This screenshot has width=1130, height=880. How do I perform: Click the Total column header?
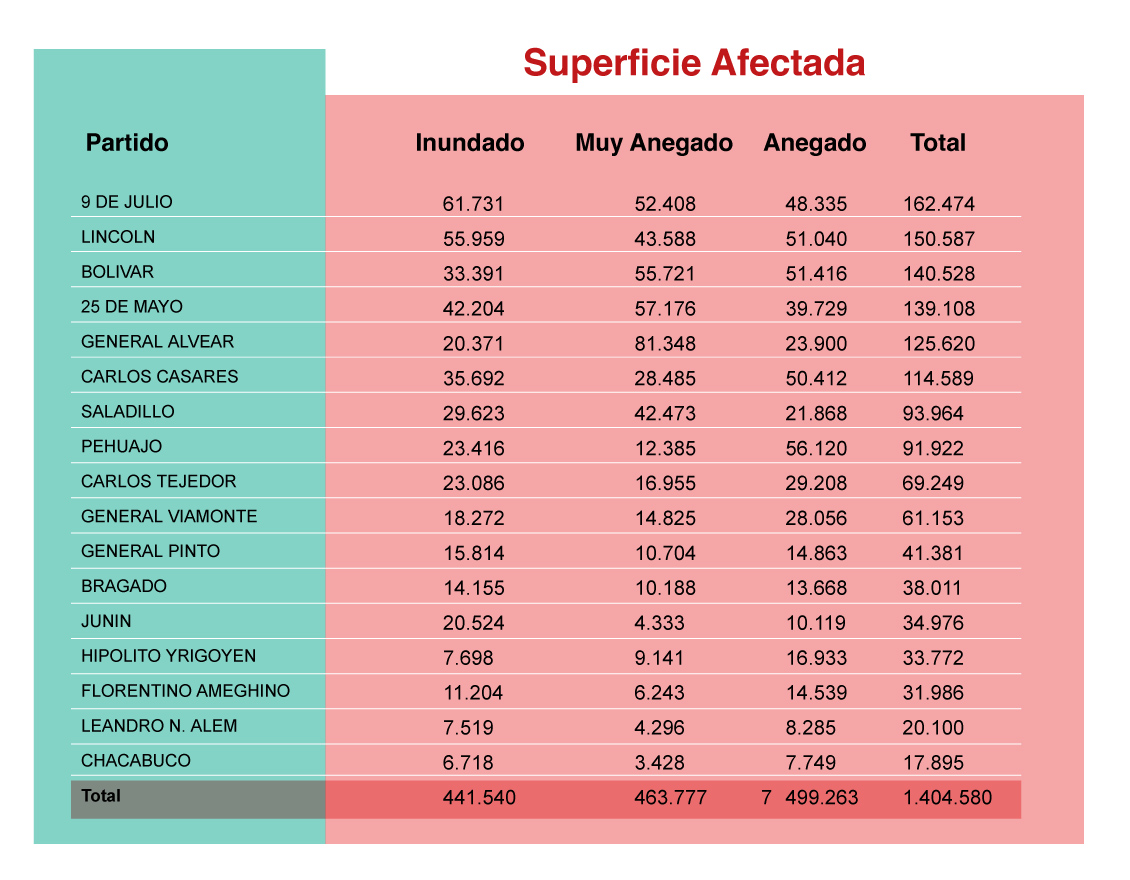click(x=938, y=143)
